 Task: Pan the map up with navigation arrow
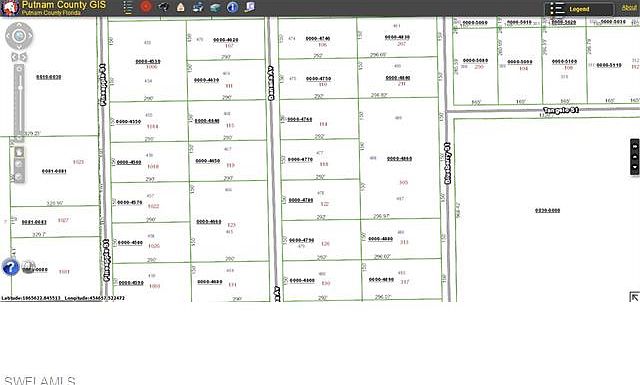point(19,25)
